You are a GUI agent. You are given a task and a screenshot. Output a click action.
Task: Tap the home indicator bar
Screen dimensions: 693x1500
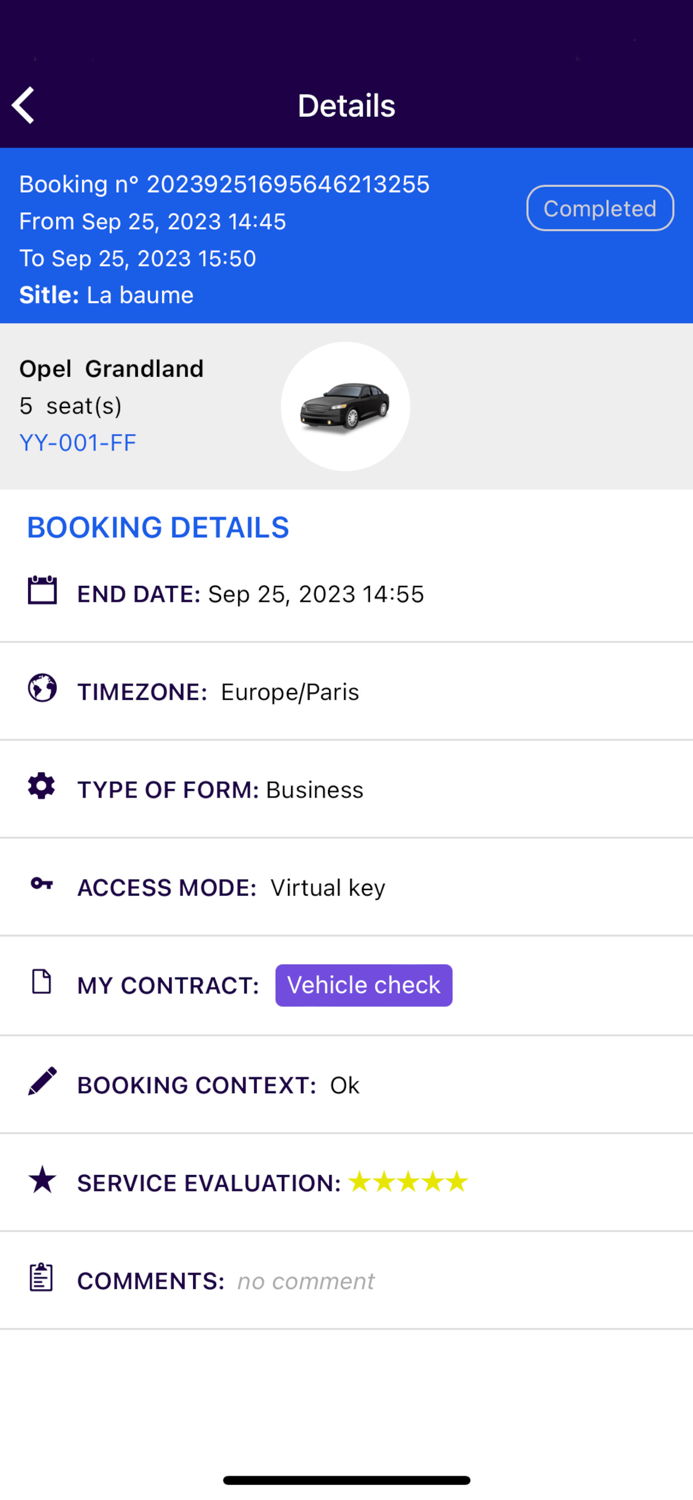point(346,1480)
